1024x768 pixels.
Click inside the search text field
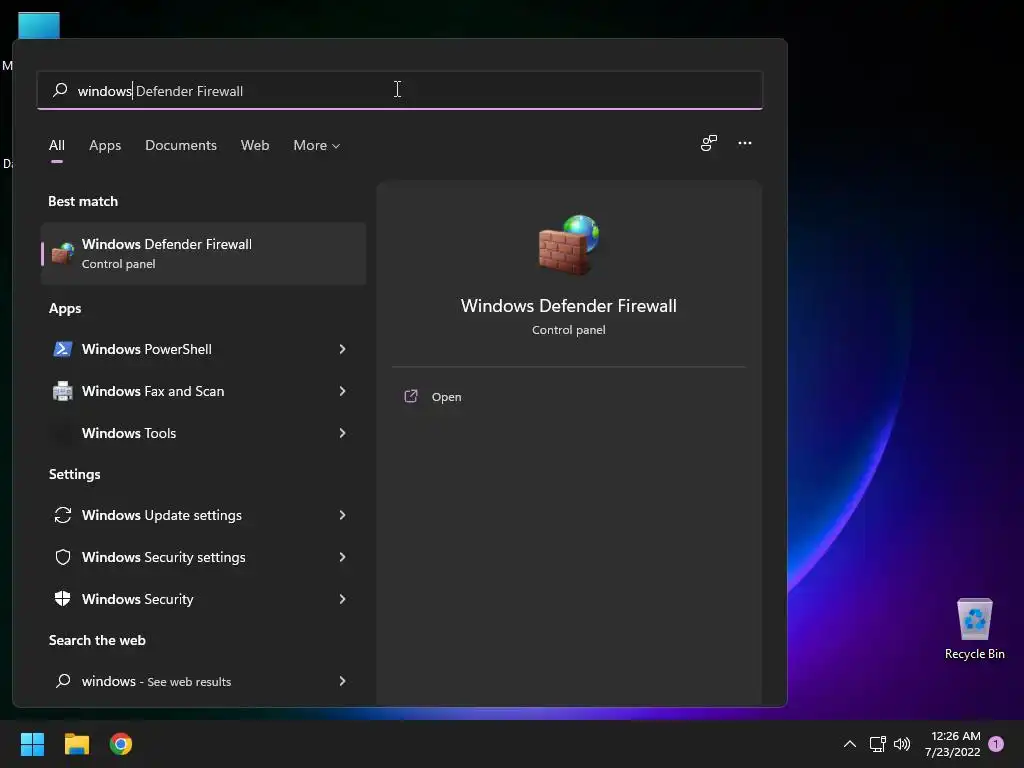(400, 90)
